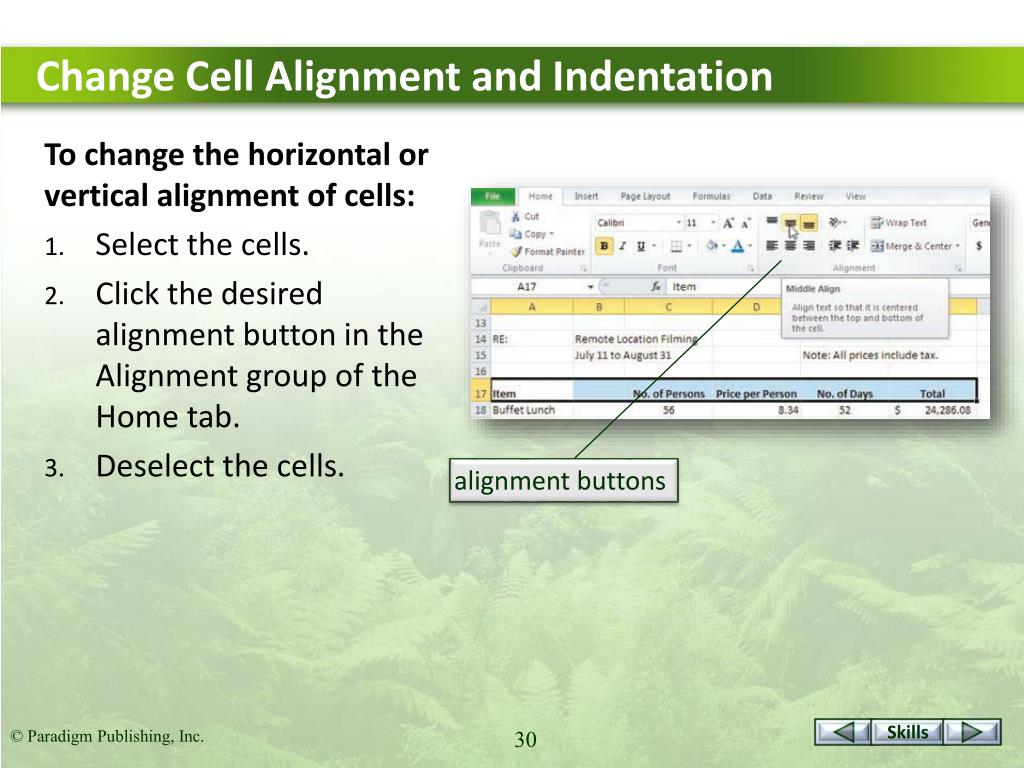1024x768 pixels.
Task: Select cell with 'Buffet Lunch'
Action: [531, 410]
